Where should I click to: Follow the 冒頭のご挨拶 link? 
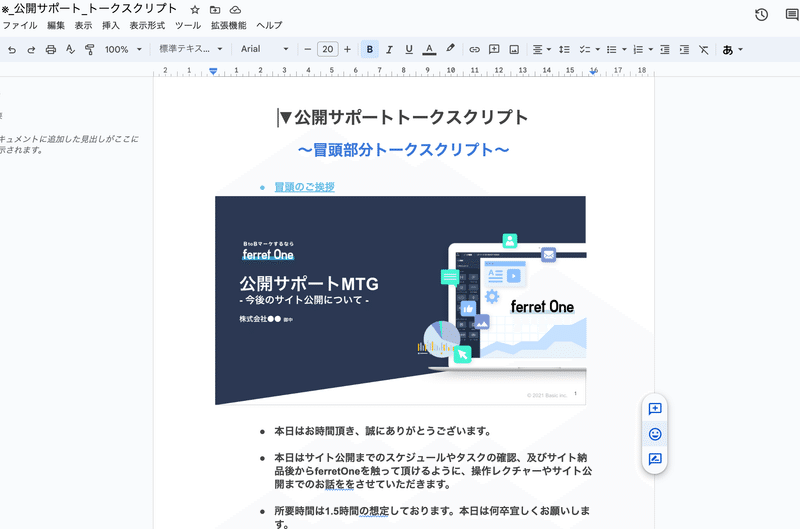(x=305, y=187)
